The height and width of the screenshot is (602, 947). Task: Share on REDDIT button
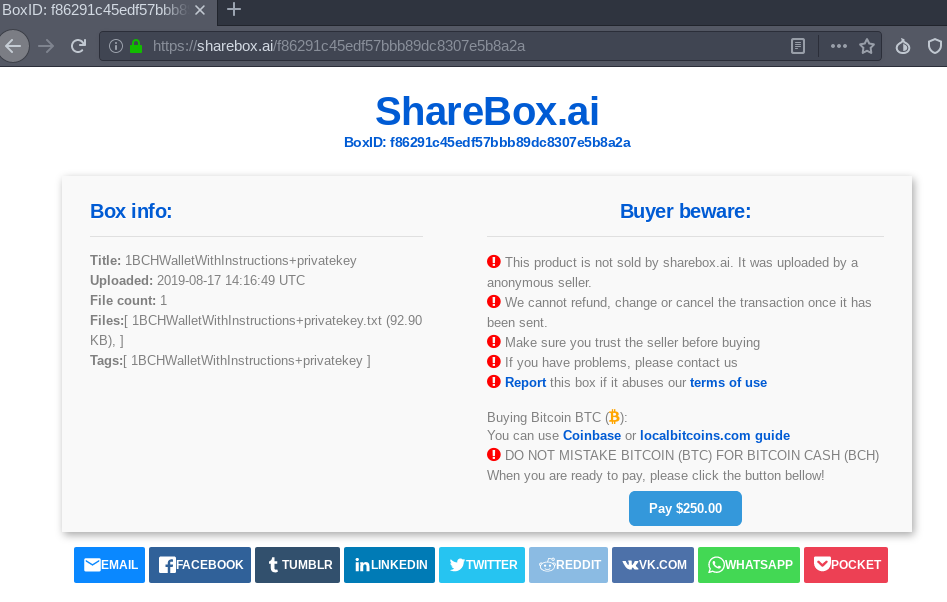click(568, 565)
